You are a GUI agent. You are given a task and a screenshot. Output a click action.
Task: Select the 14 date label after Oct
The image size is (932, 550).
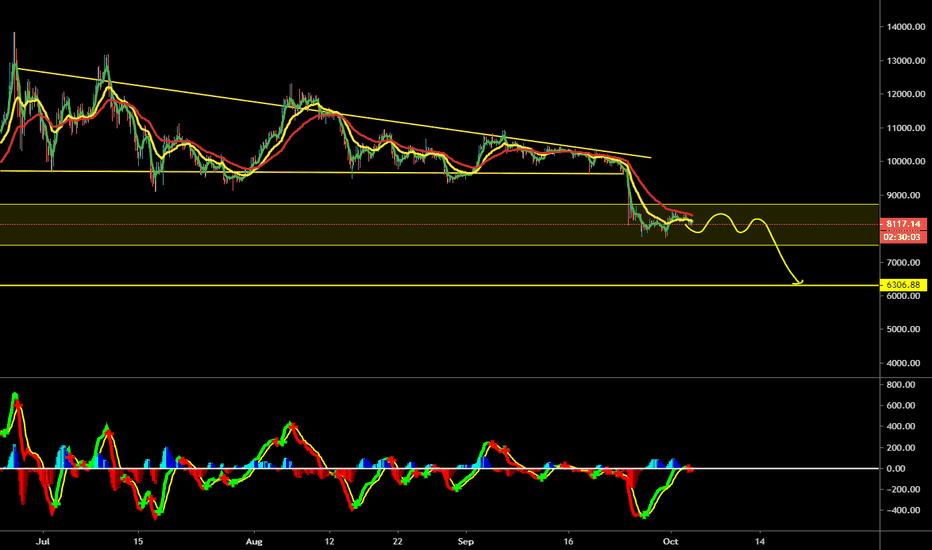point(760,542)
